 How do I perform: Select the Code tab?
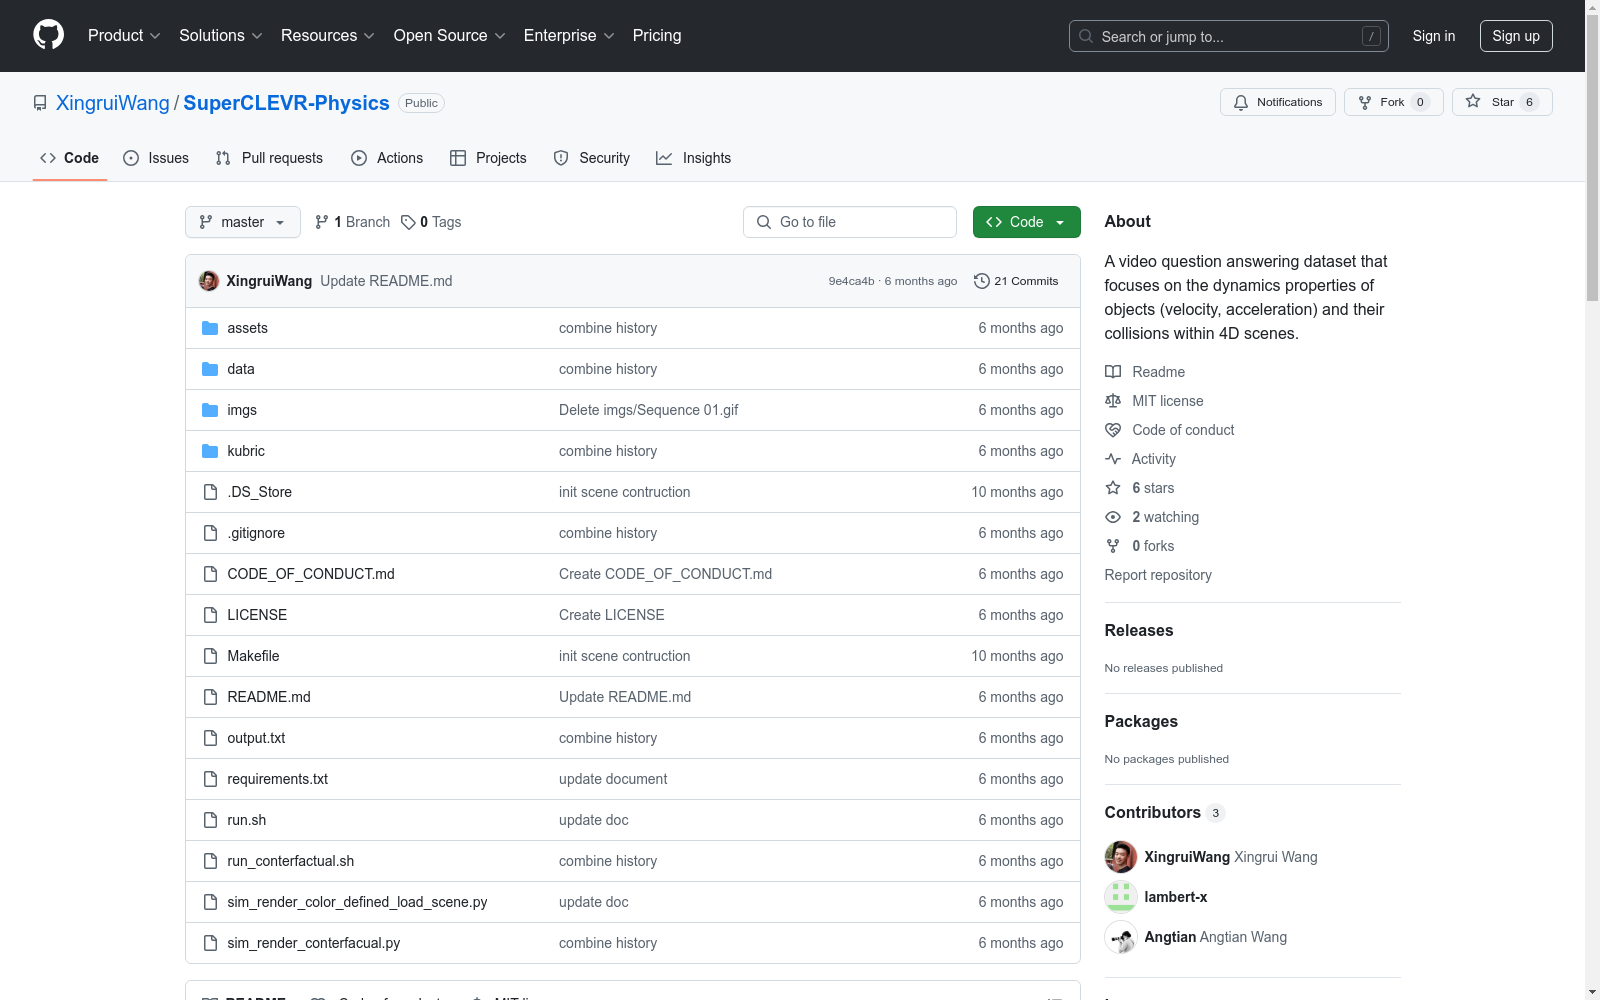(70, 158)
